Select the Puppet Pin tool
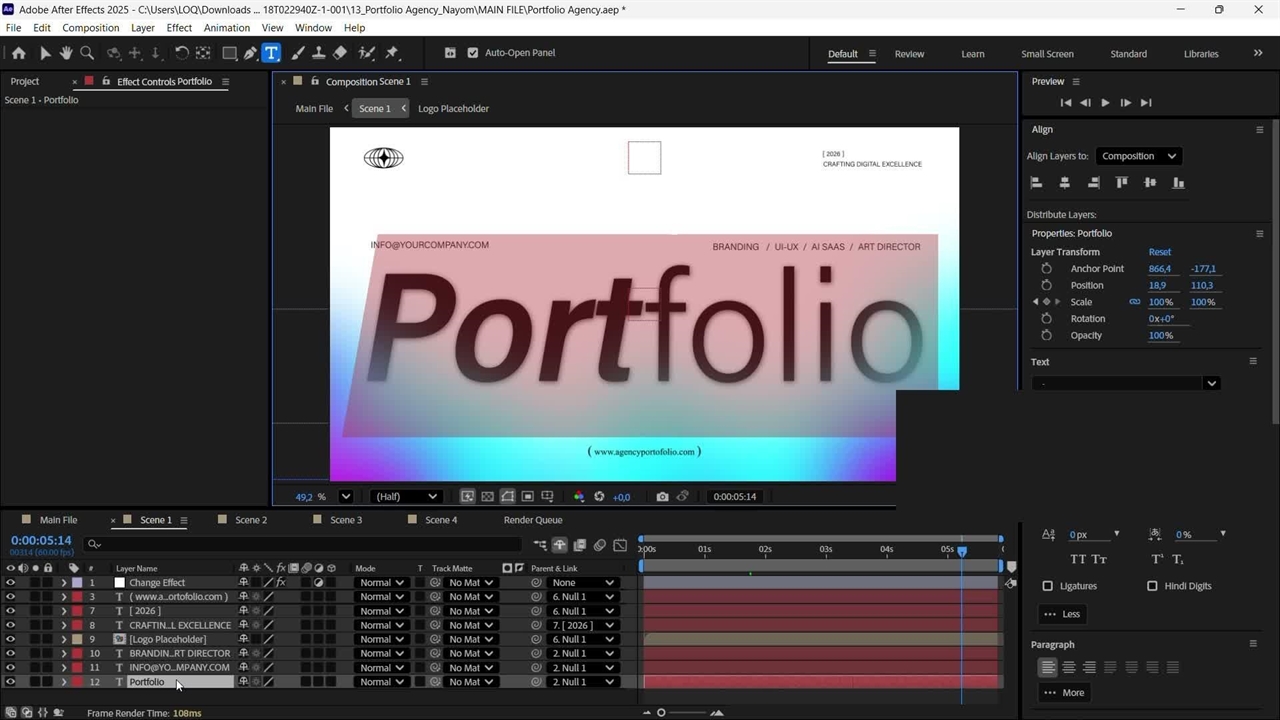 [x=392, y=53]
